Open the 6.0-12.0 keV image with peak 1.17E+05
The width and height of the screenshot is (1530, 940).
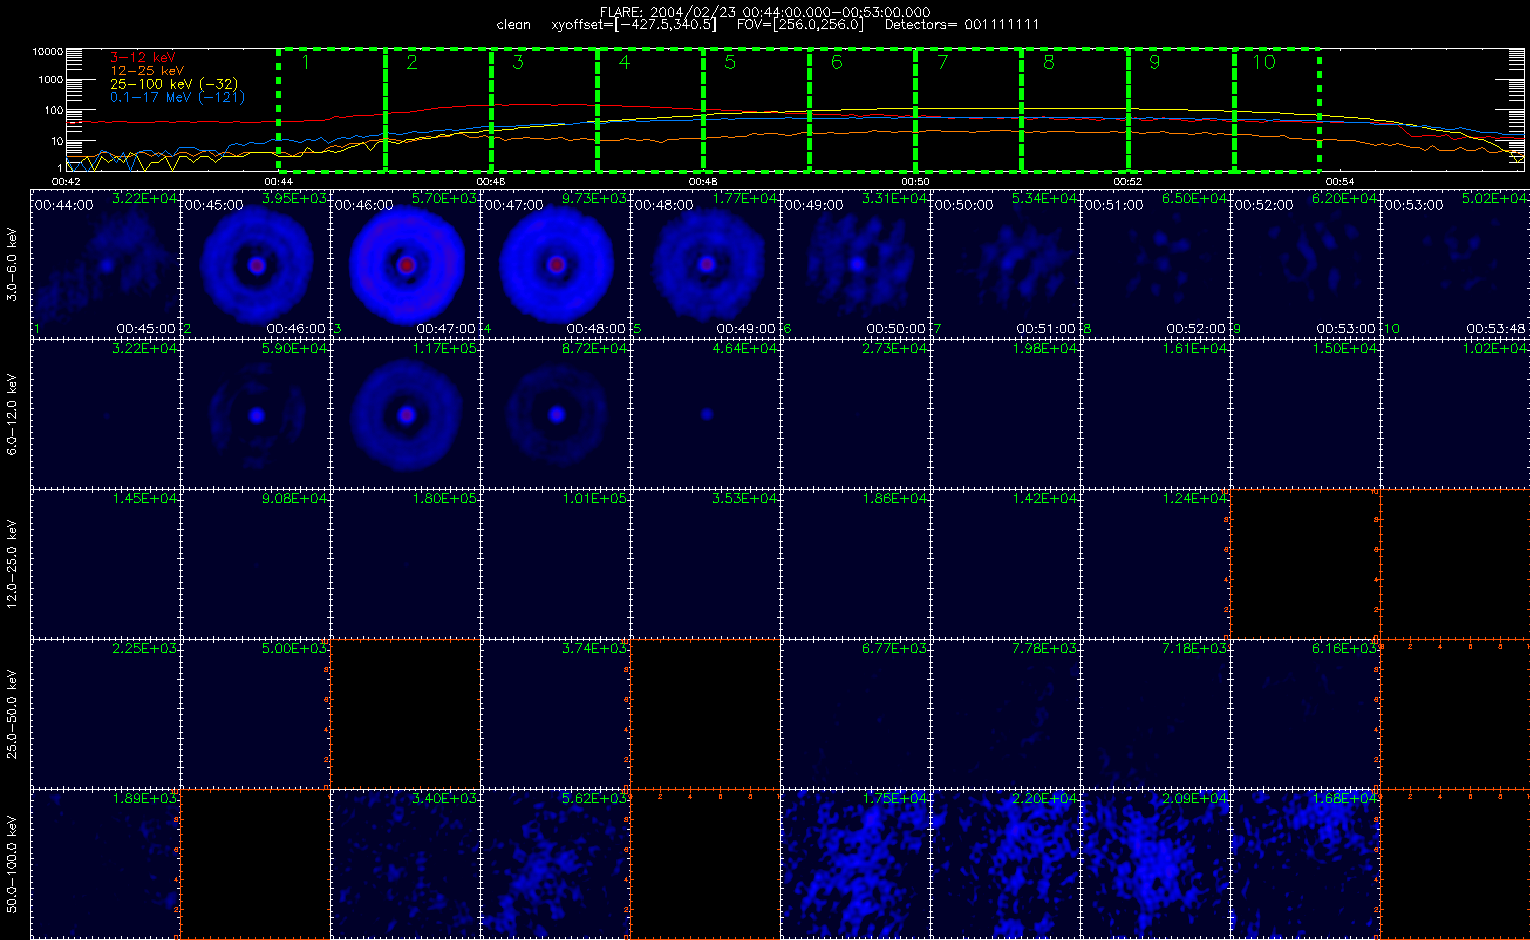point(406,414)
